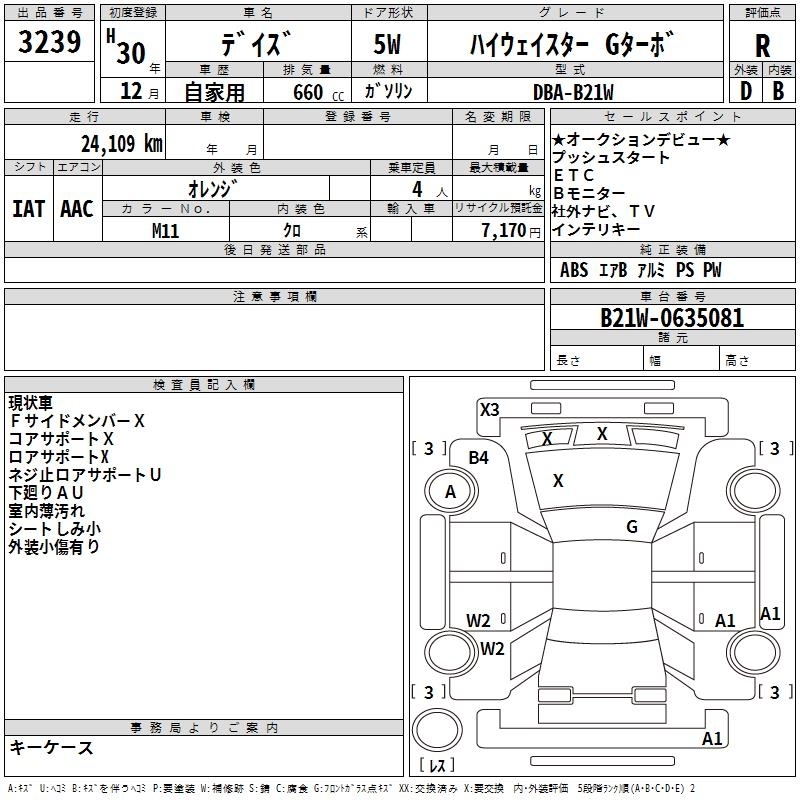Click the A1 mark on rear bumper
The image size is (800, 800).
tap(712, 738)
